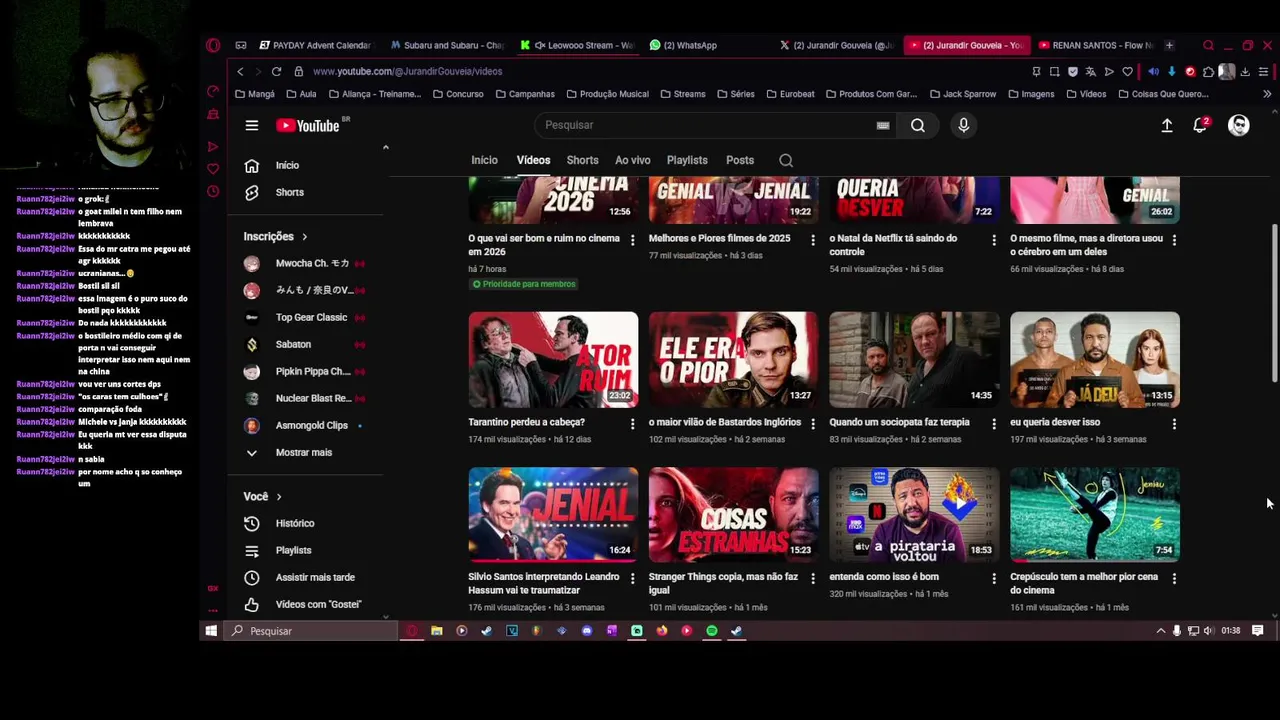The height and width of the screenshot is (720, 1280).
Task: Open thumbnail of Crepúsculo tem a melhor pior cena
Action: click(x=1094, y=514)
